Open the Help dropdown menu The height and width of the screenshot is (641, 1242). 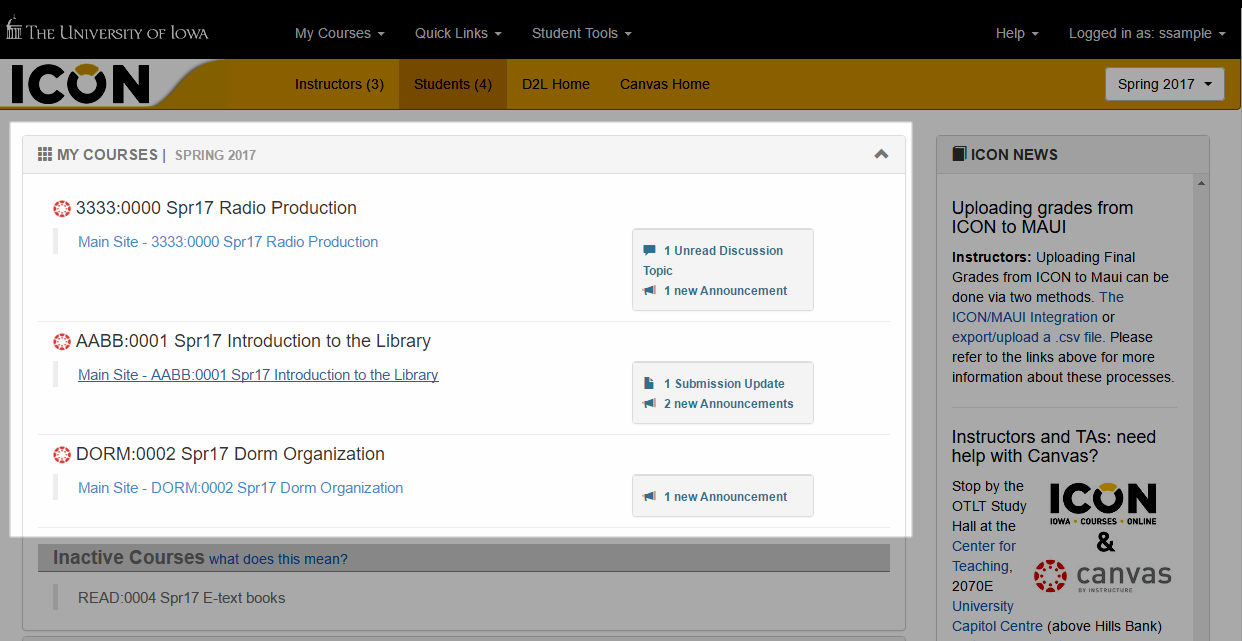click(1017, 33)
